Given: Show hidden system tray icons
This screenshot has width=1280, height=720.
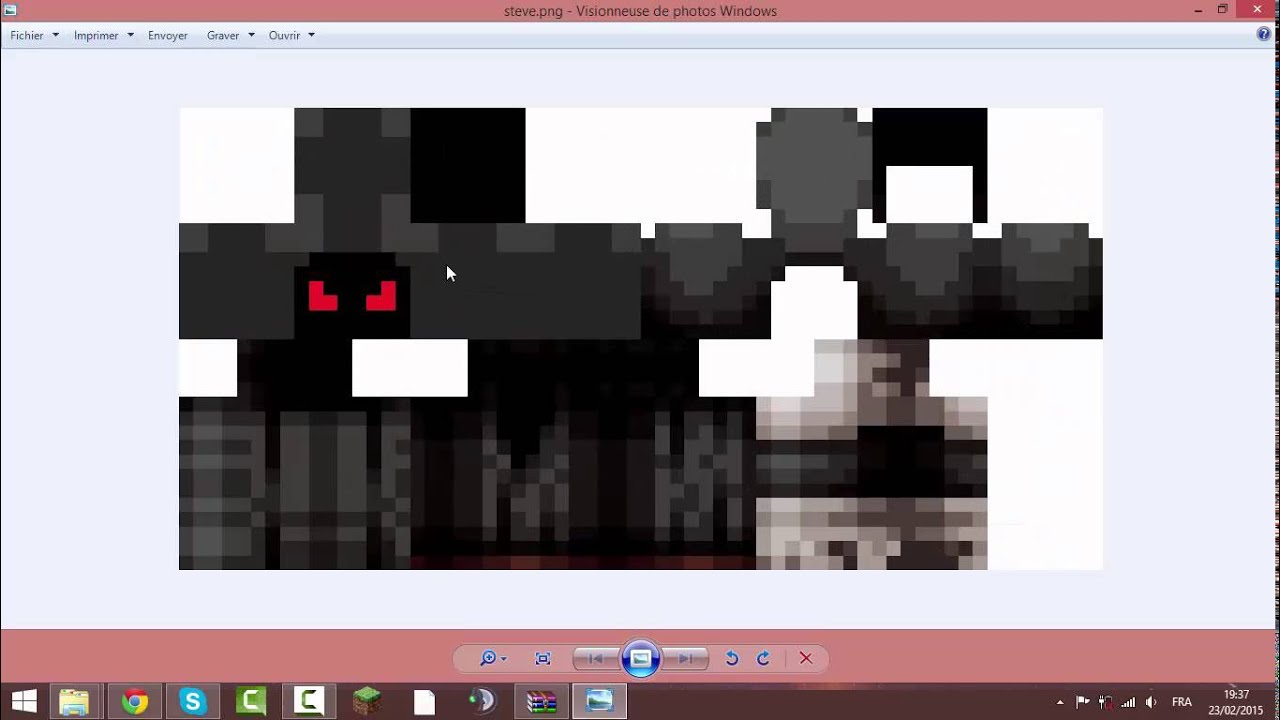Looking at the screenshot, I should pos(1060,702).
